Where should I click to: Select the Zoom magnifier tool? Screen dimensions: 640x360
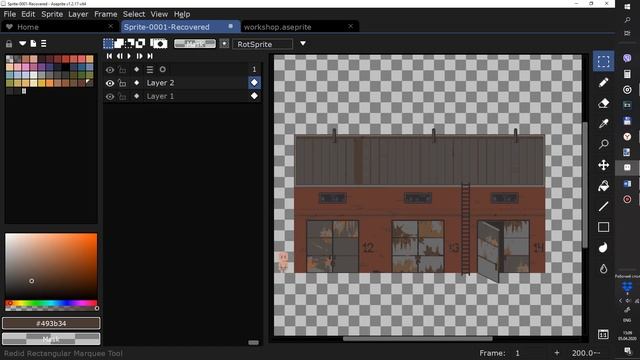603,144
